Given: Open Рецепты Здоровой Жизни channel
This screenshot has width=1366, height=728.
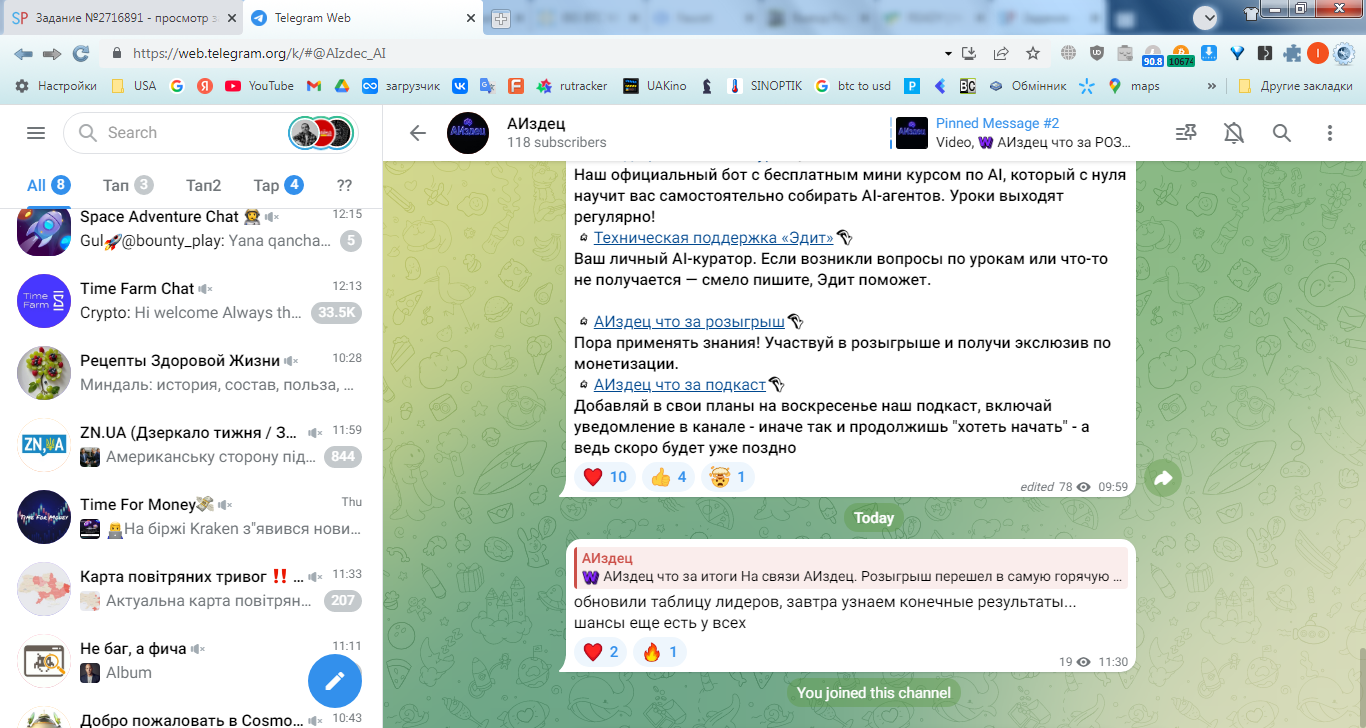Looking at the screenshot, I should (191, 373).
